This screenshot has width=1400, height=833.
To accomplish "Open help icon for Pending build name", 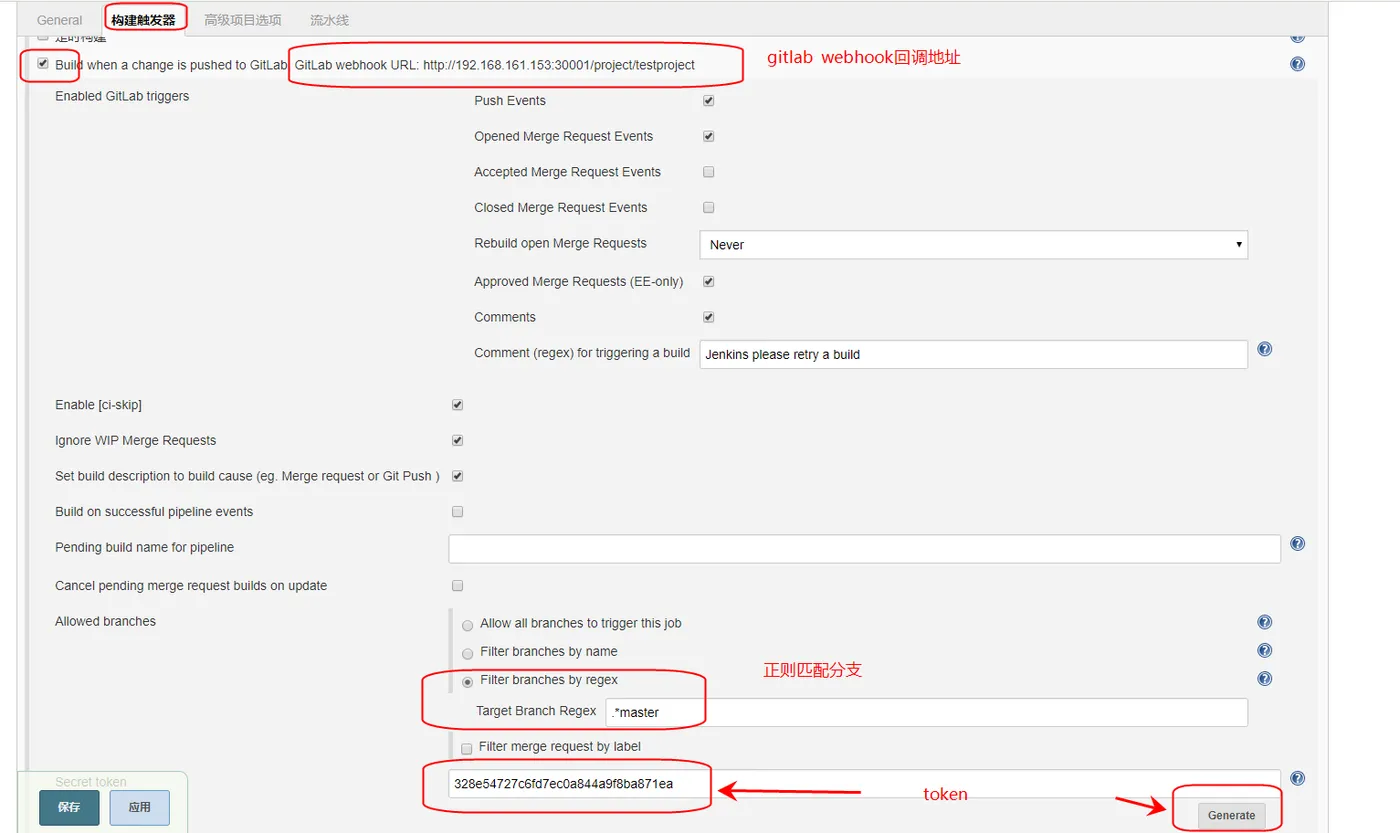I will (x=1297, y=544).
